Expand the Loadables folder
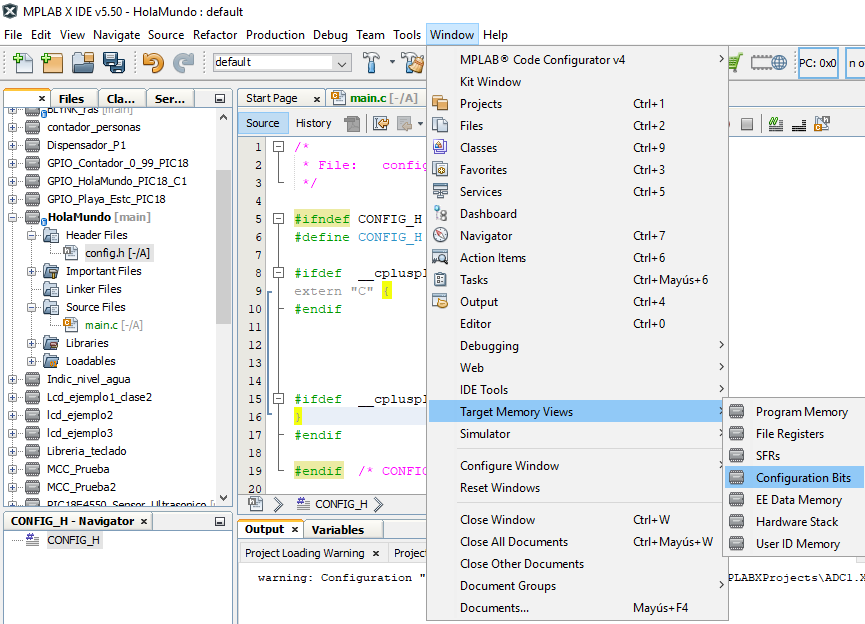865x624 pixels. 31,361
